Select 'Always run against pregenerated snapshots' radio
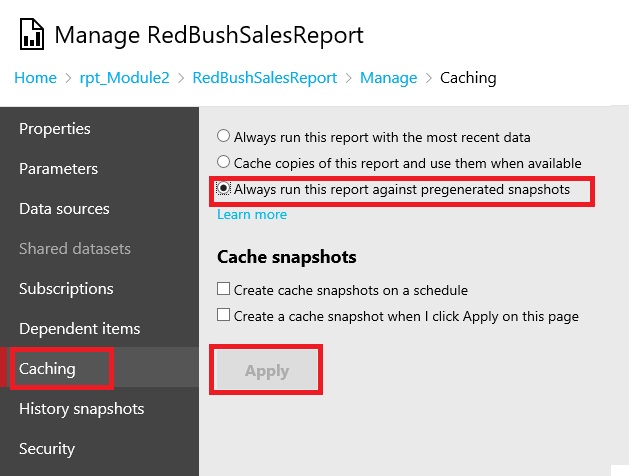Viewport: 633px width, 476px height. (x=223, y=188)
